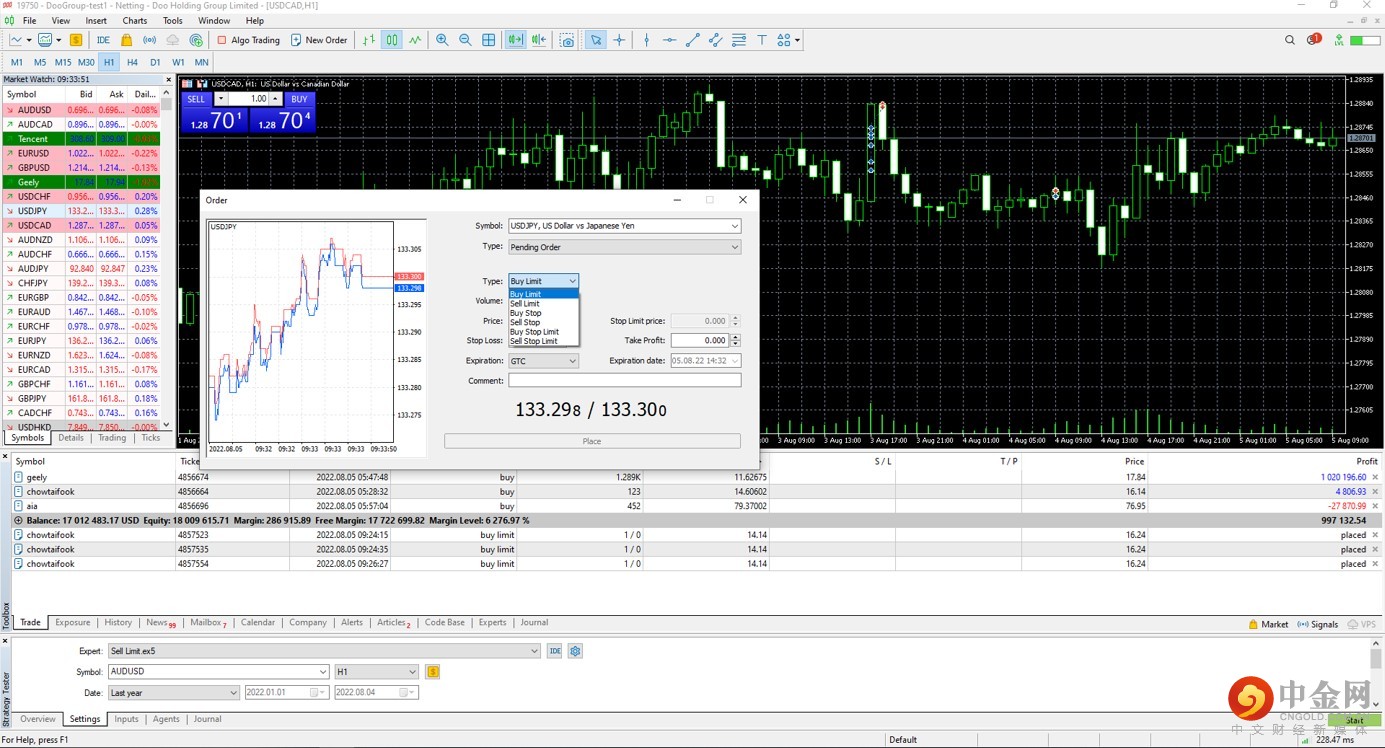Click the Comment input field
Image resolution: width=1385 pixels, height=748 pixels.
(x=624, y=381)
